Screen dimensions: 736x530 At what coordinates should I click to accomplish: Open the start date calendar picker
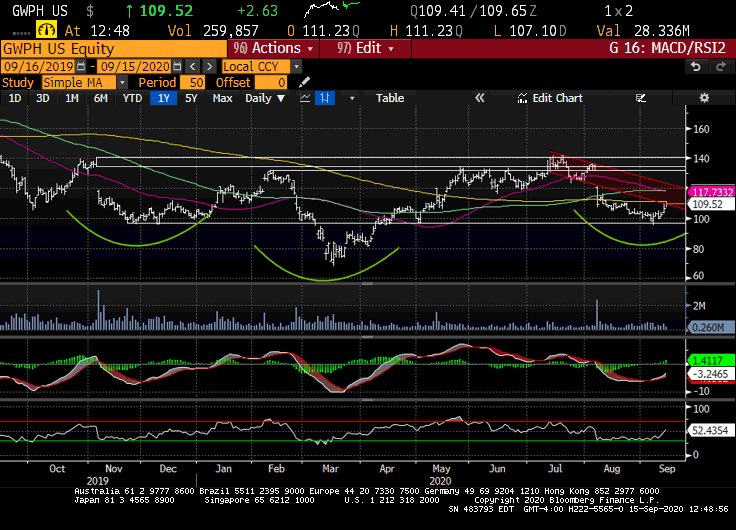(x=81, y=67)
